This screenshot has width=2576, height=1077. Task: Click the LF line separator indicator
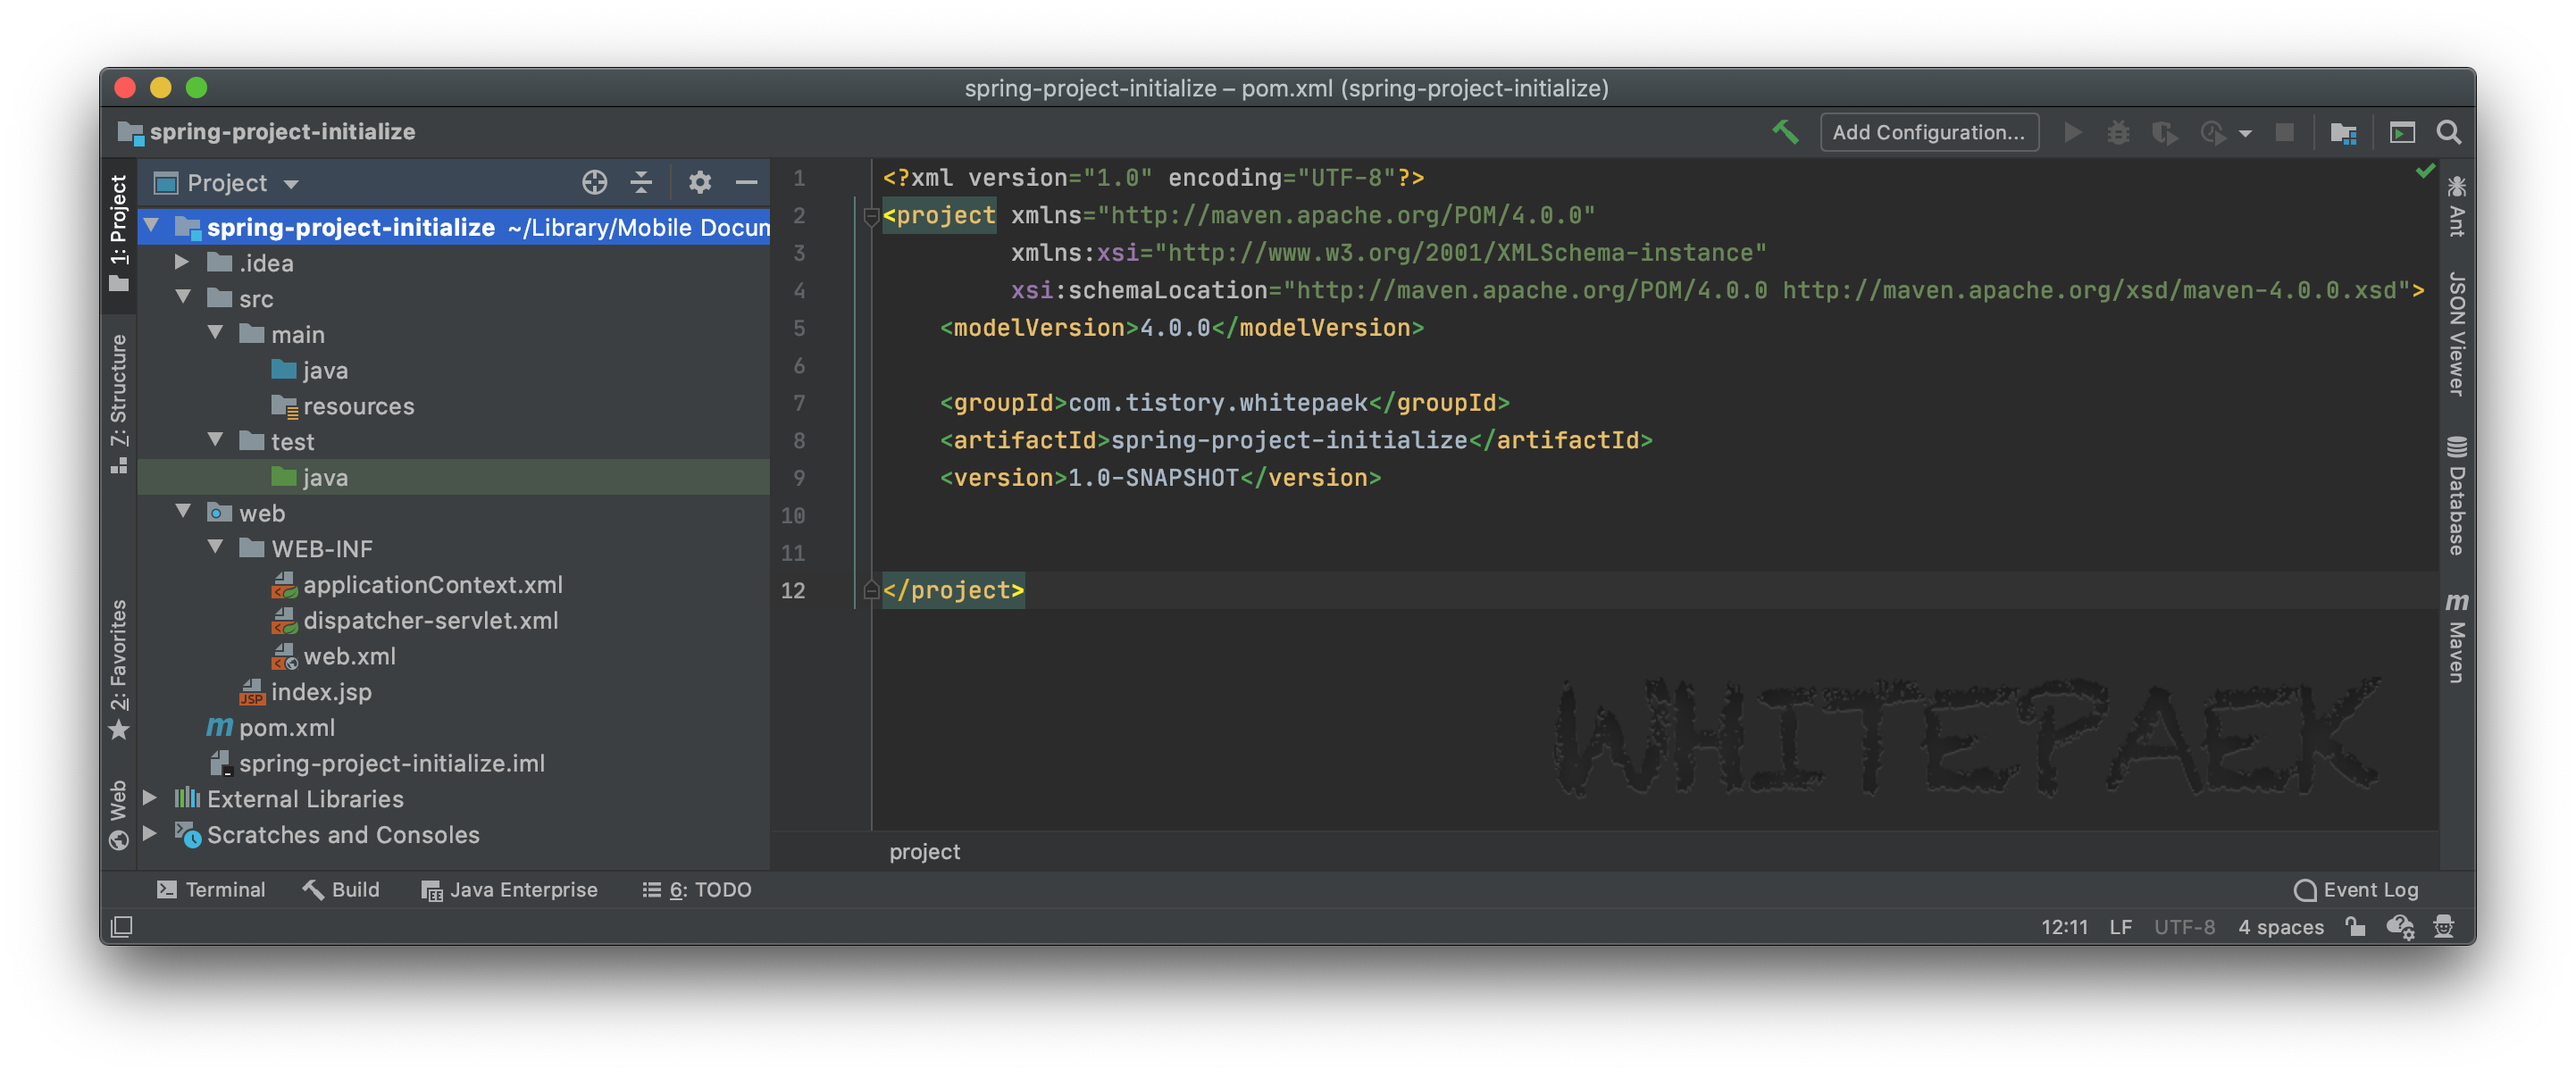[x=2120, y=927]
